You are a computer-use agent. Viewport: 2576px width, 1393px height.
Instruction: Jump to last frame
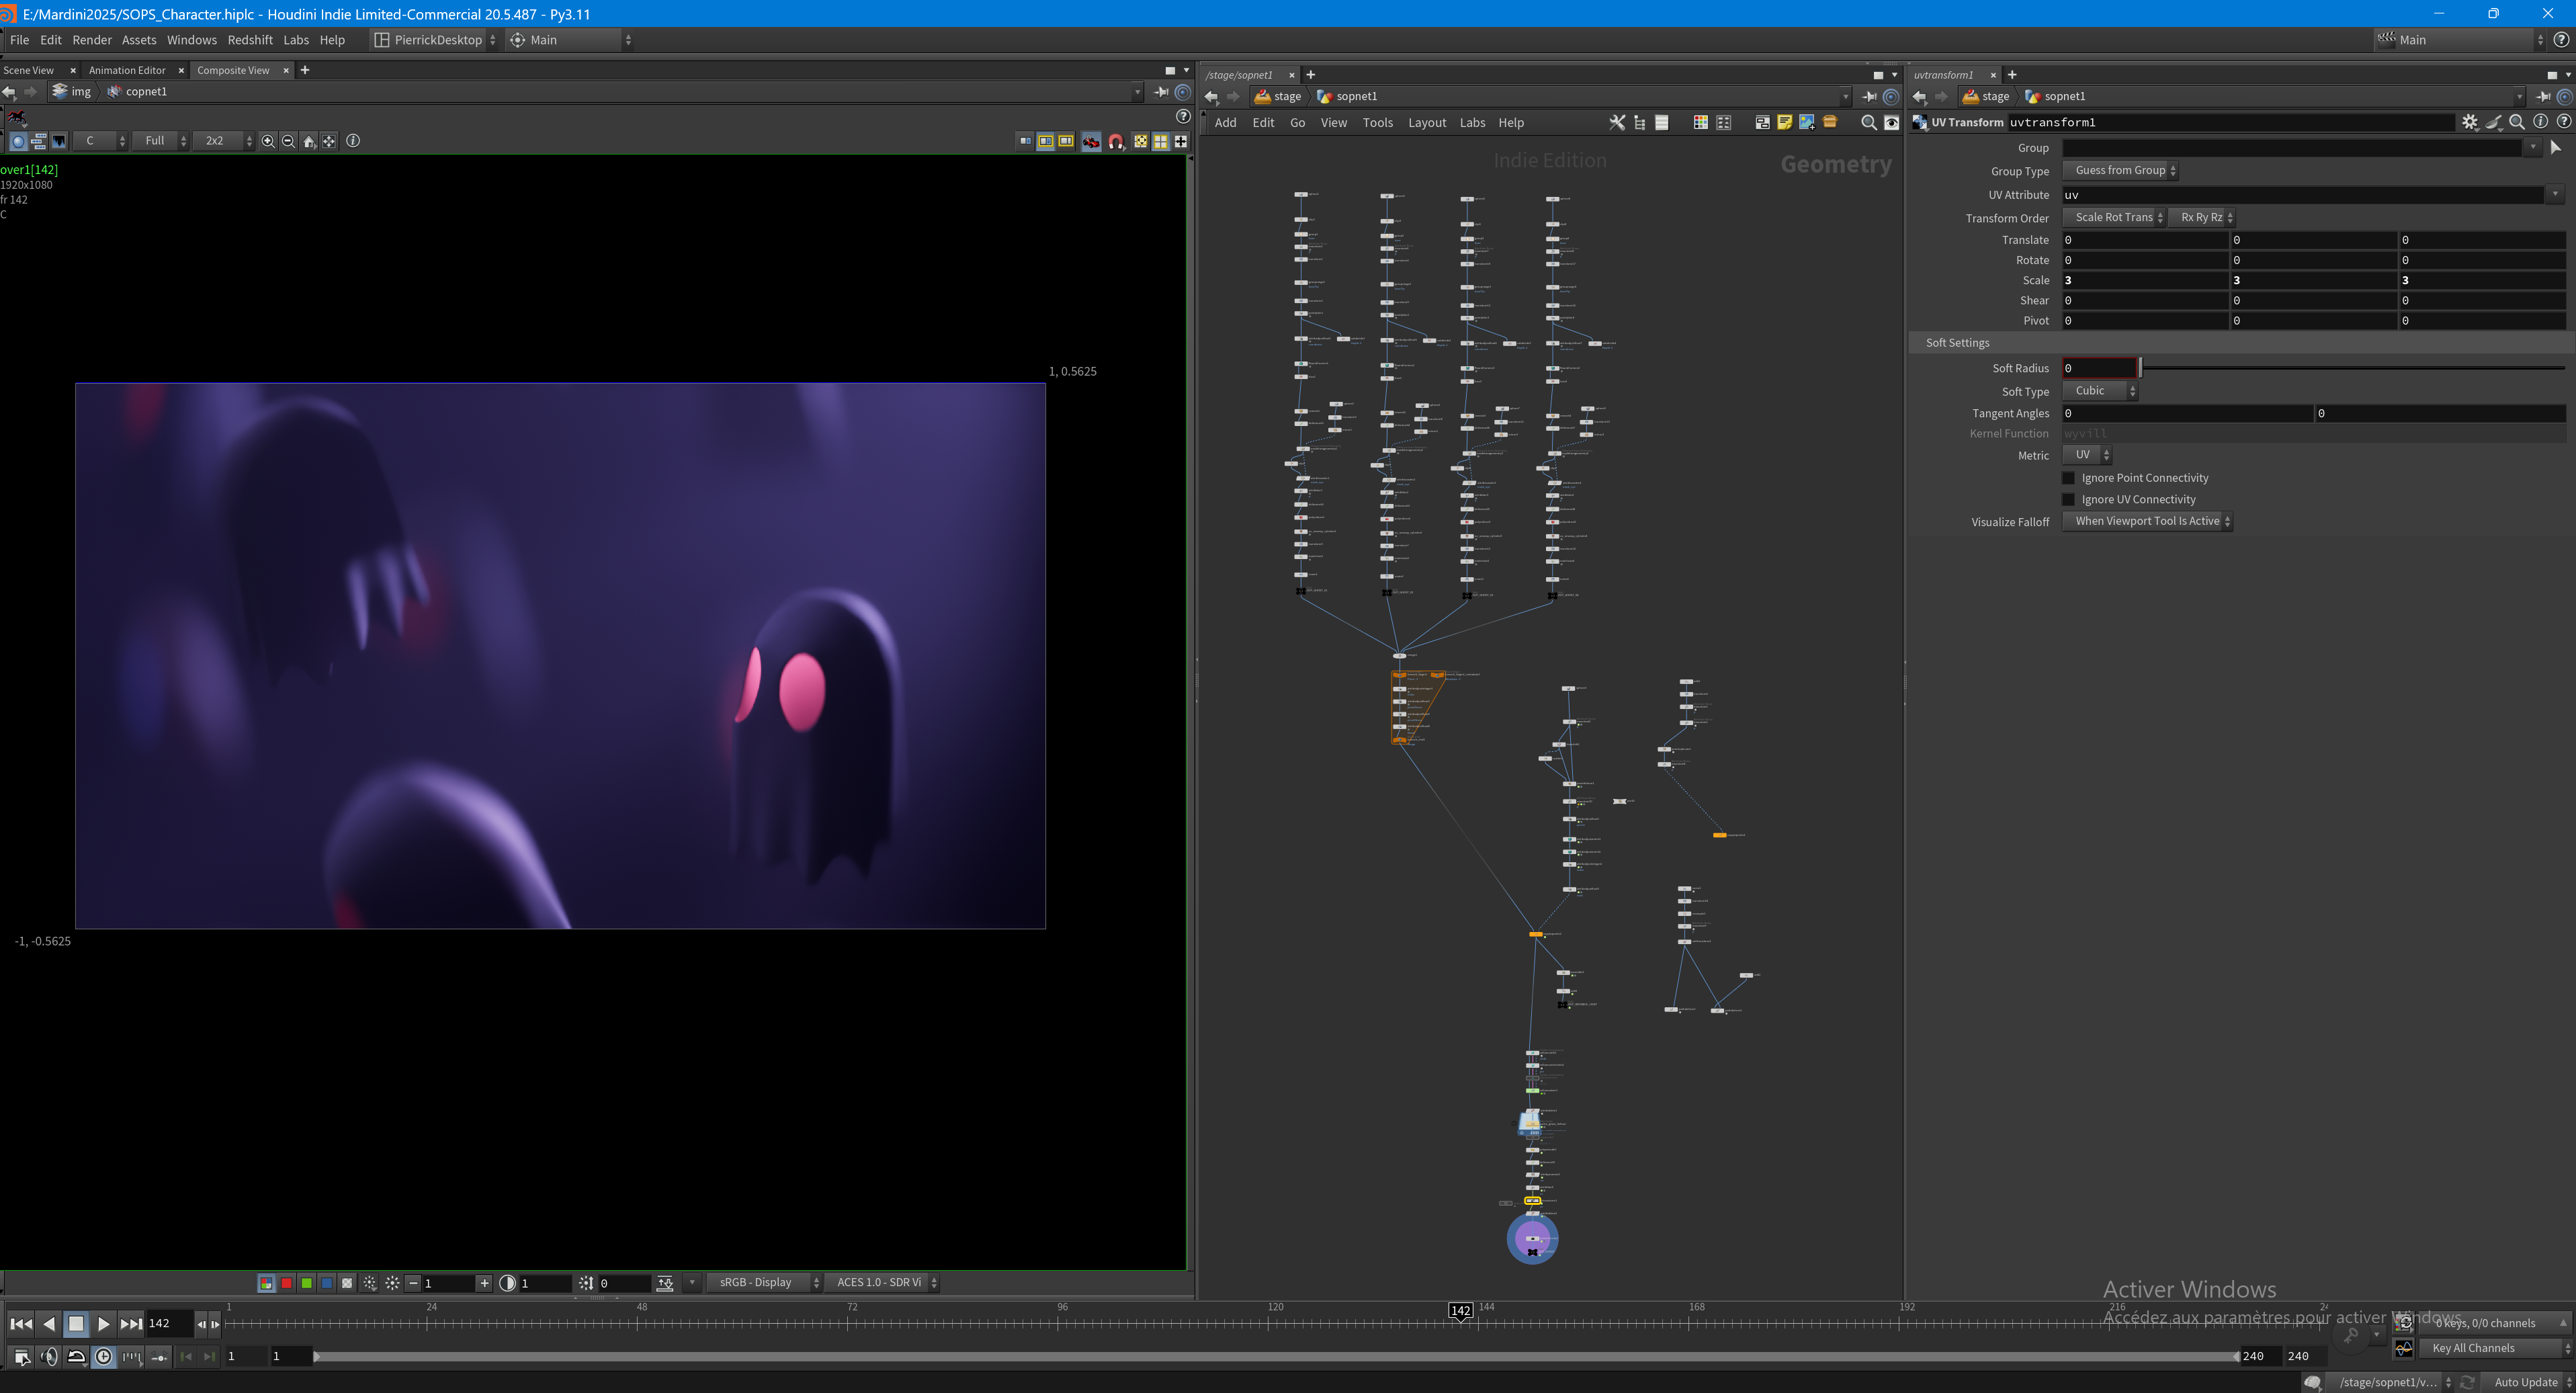[x=131, y=1324]
